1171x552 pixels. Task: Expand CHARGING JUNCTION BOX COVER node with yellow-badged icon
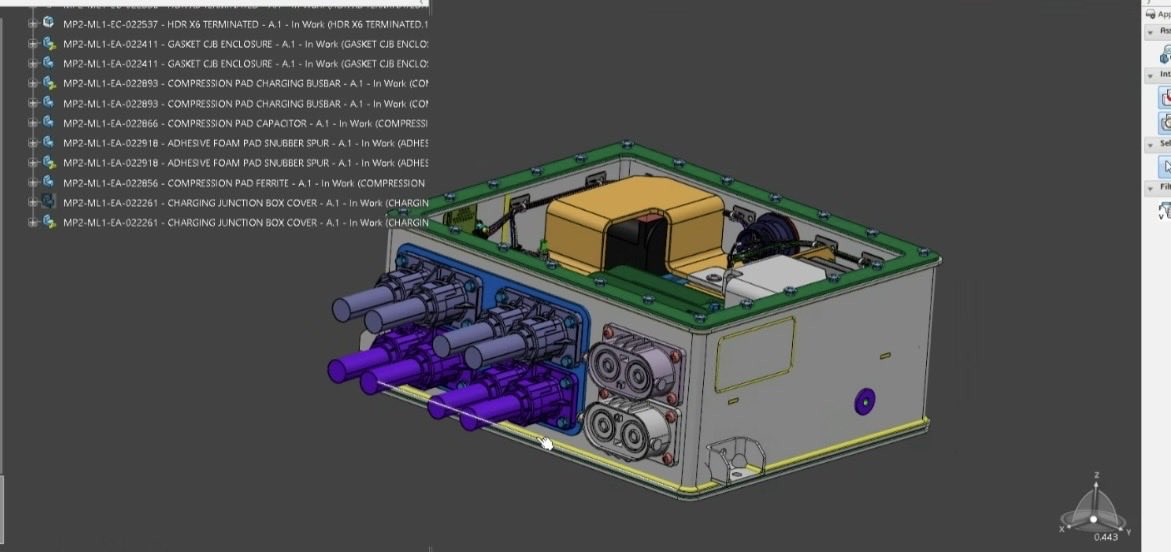(x=33, y=223)
